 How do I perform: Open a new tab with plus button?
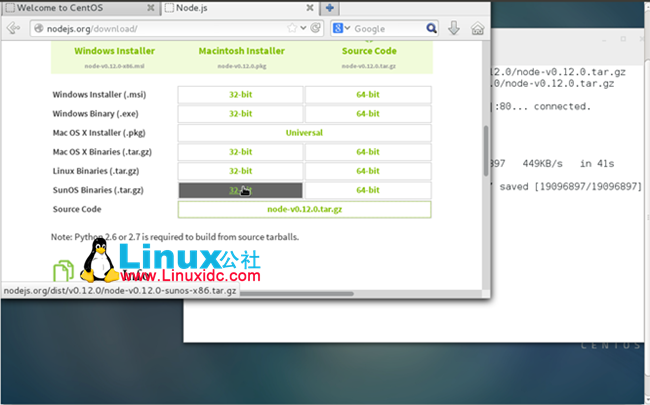point(330,8)
